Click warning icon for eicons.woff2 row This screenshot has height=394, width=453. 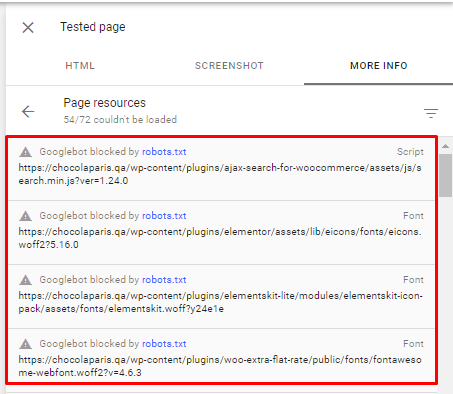pos(26,216)
